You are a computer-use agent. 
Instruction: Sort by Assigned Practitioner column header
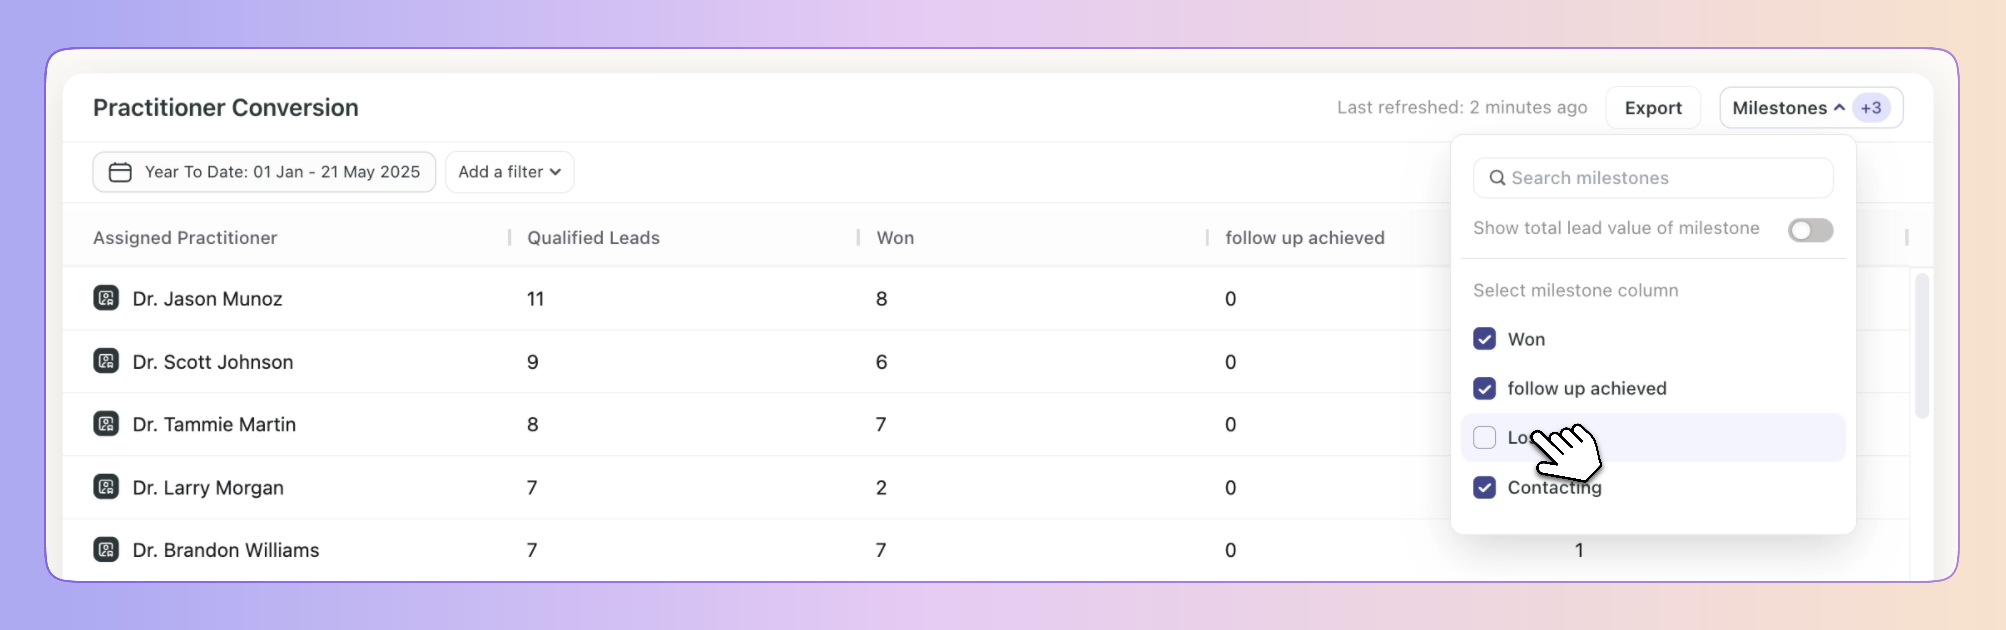coord(185,238)
